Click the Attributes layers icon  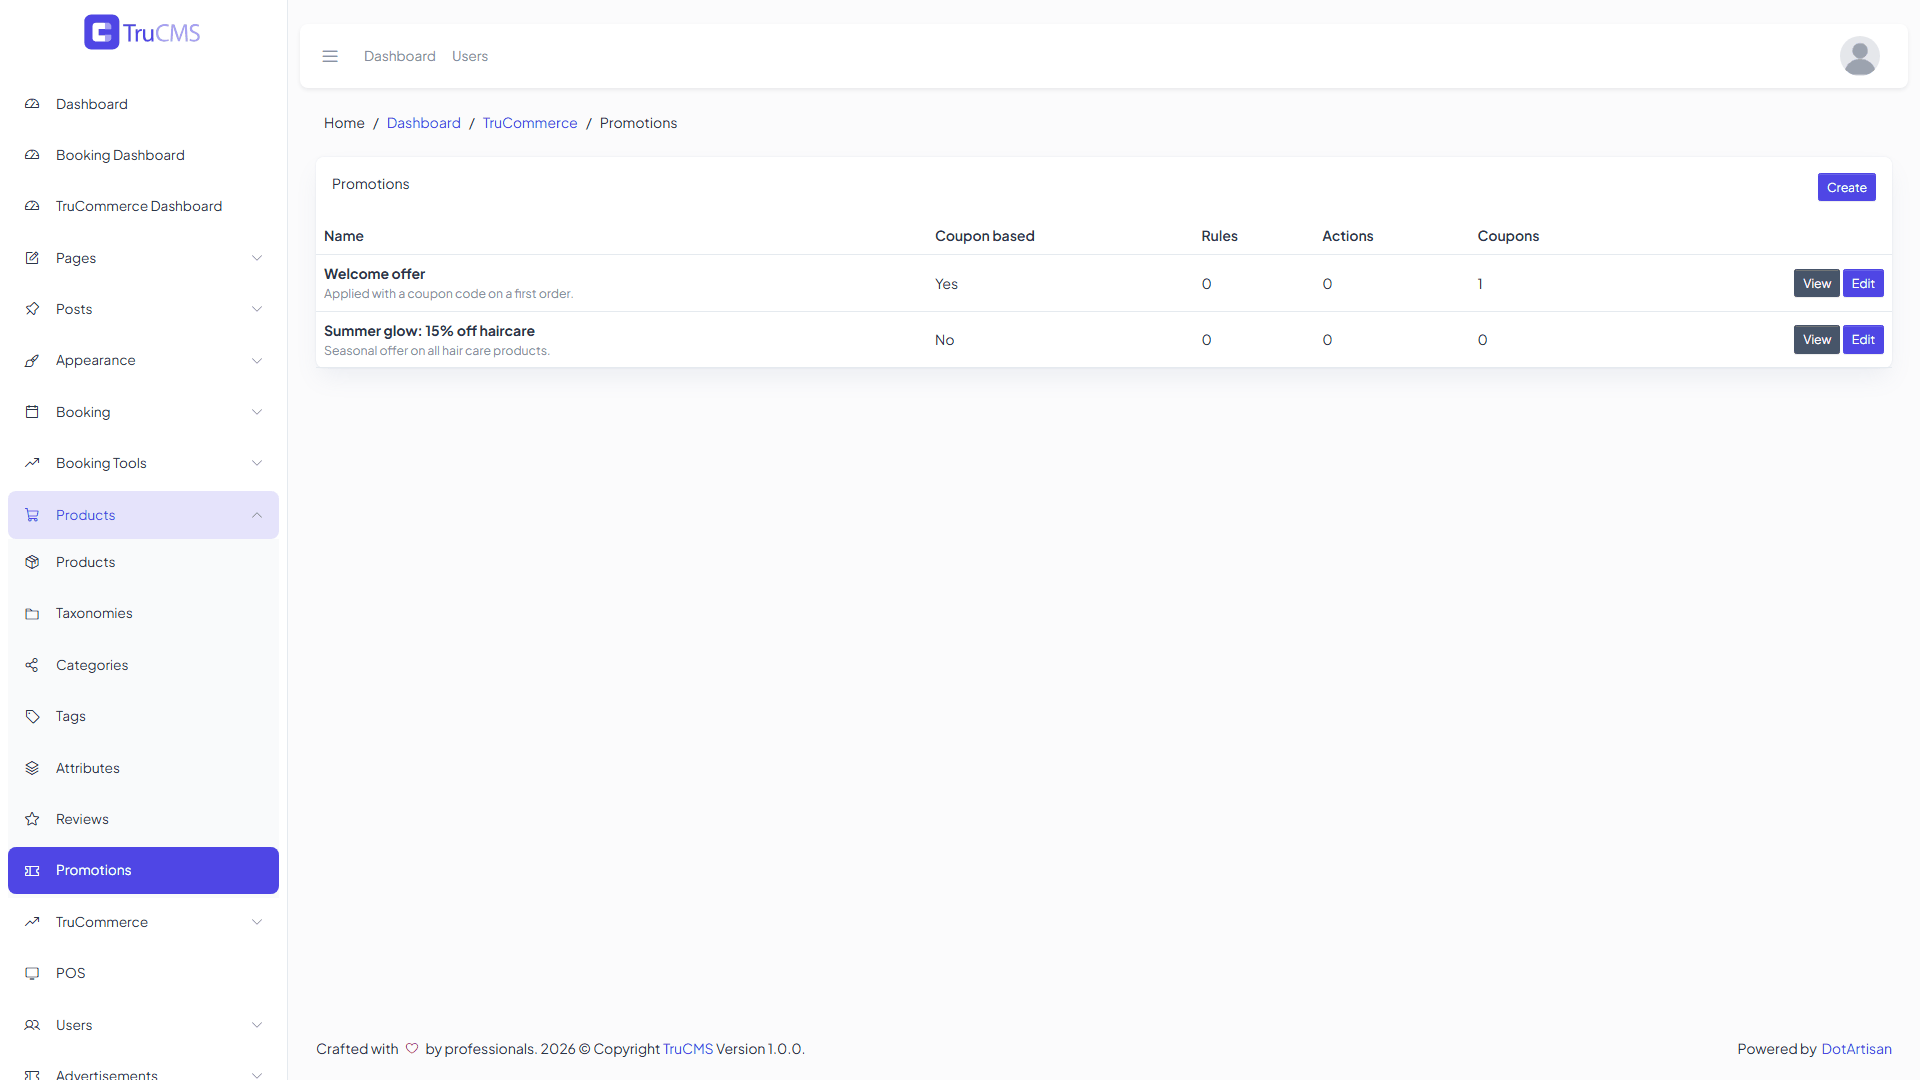pos(32,768)
